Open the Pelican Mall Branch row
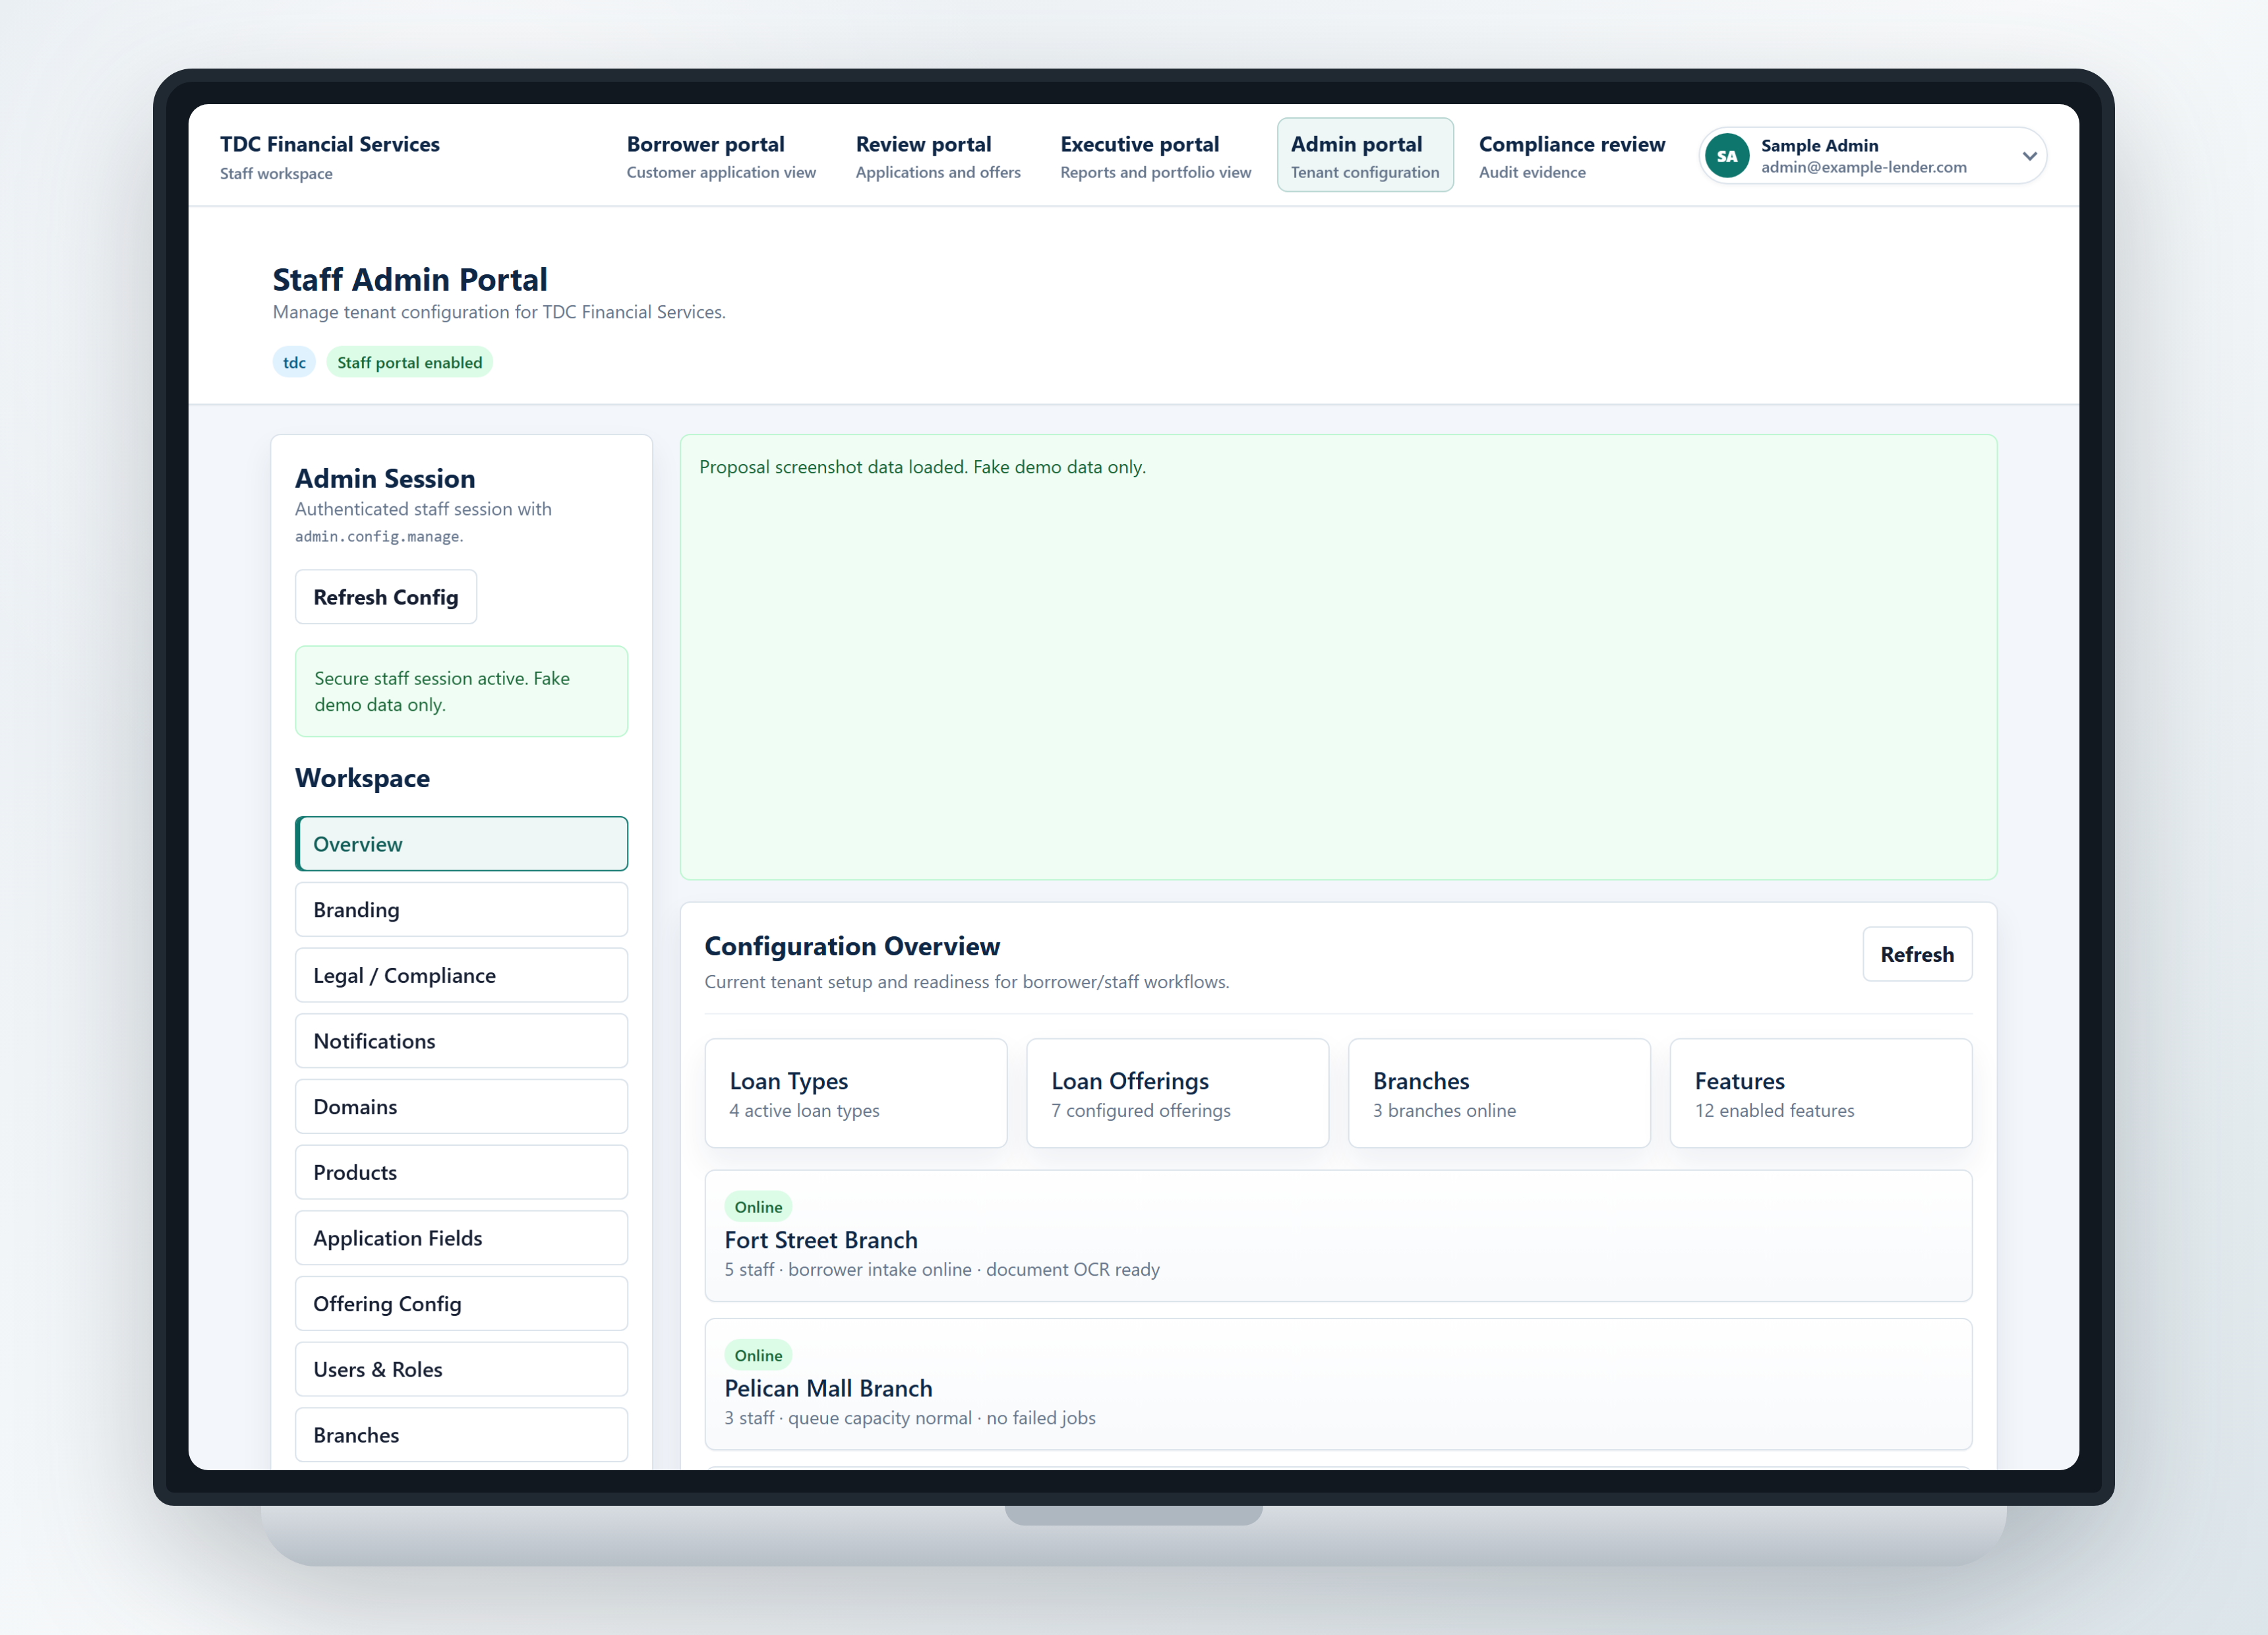 point(1339,1384)
